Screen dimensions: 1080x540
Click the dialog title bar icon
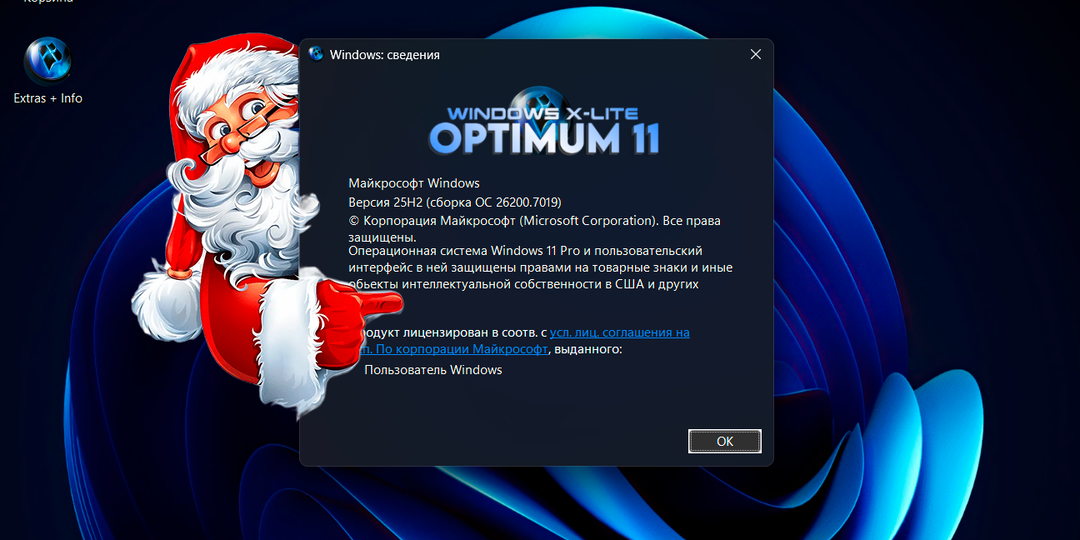tap(316, 54)
